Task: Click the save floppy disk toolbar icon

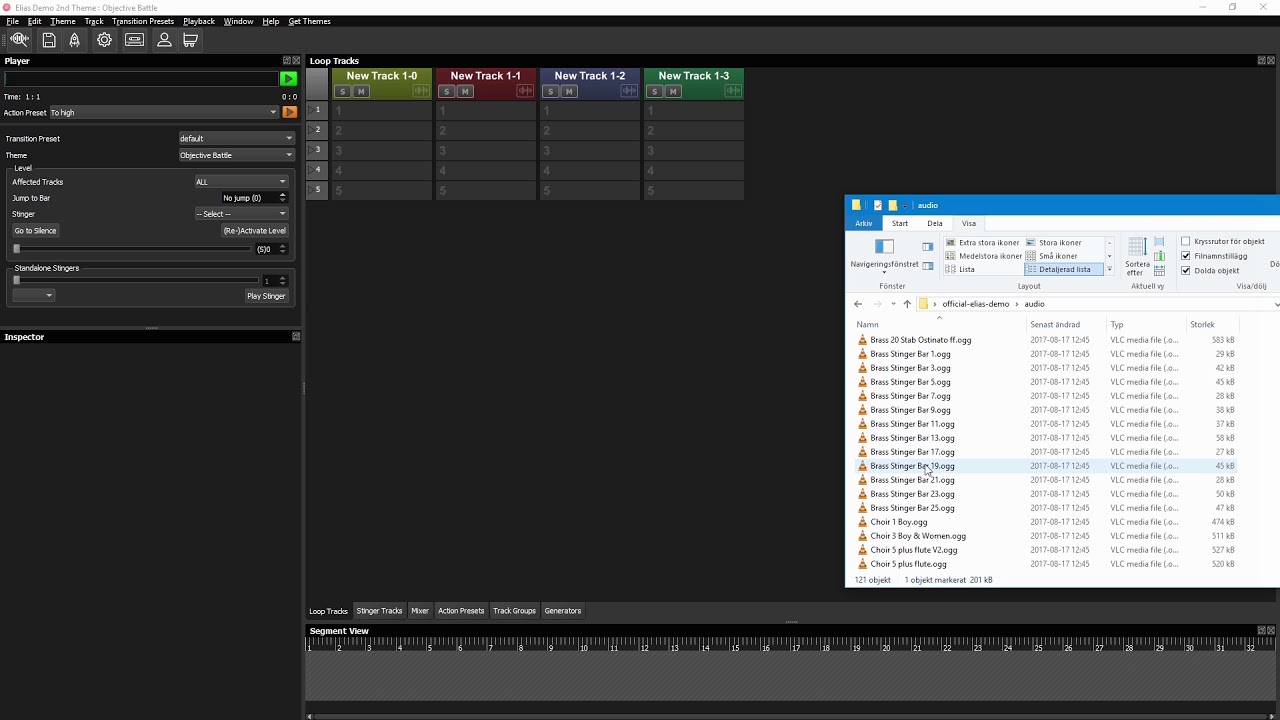Action: coord(49,40)
